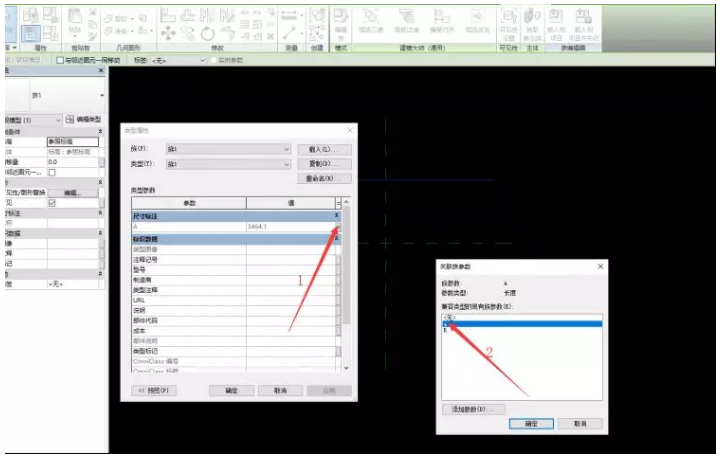Select the Move tool in the Modify panel
The image size is (722, 458).
tap(168, 33)
